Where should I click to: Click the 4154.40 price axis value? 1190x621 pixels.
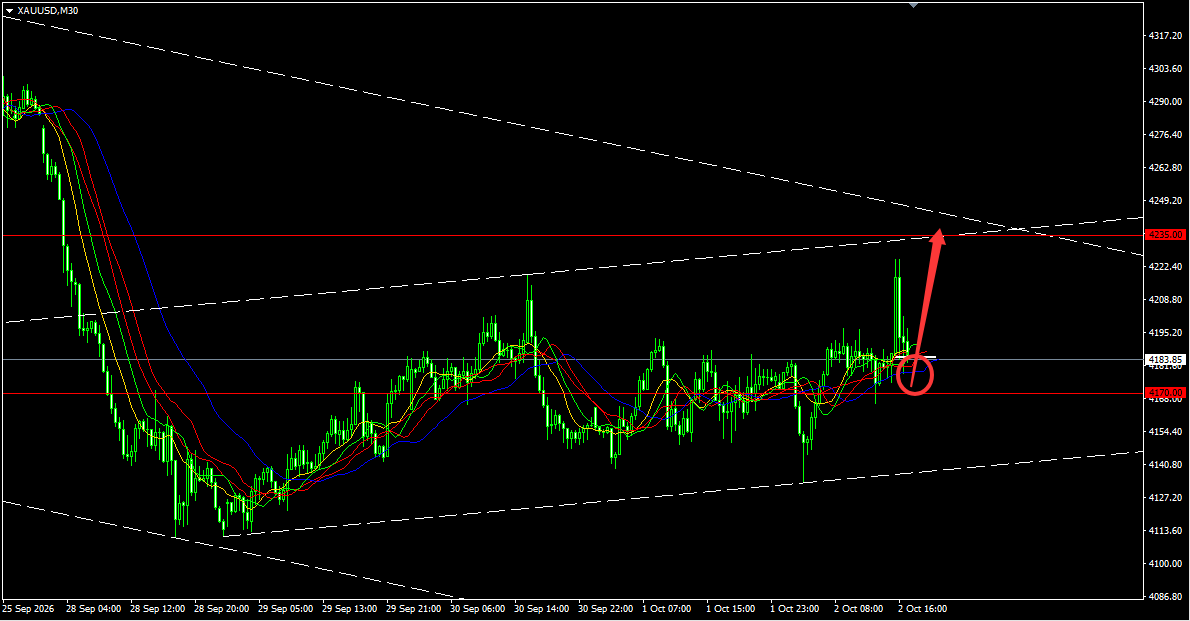(1165, 431)
